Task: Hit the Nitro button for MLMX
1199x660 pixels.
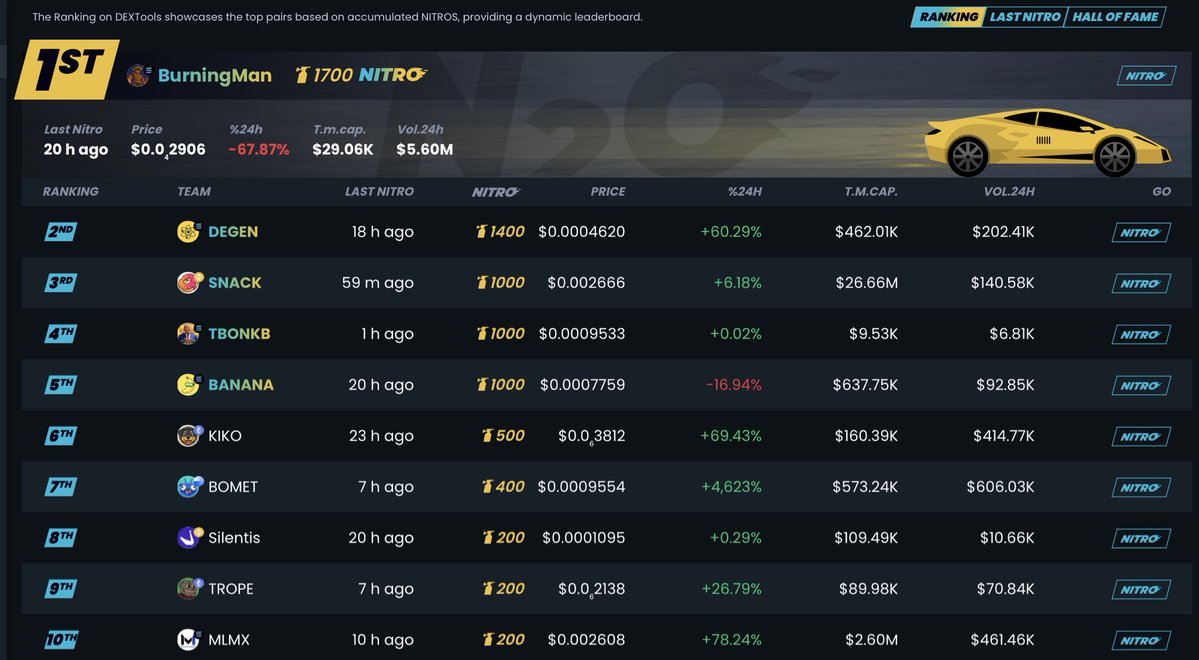Action: click(1141, 641)
